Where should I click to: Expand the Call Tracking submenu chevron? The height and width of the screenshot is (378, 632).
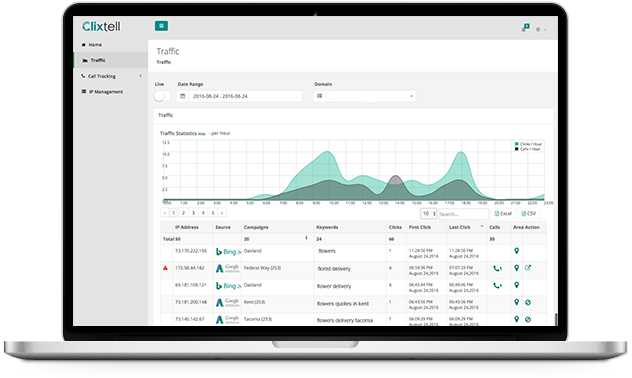pyautogui.click(x=141, y=75)
